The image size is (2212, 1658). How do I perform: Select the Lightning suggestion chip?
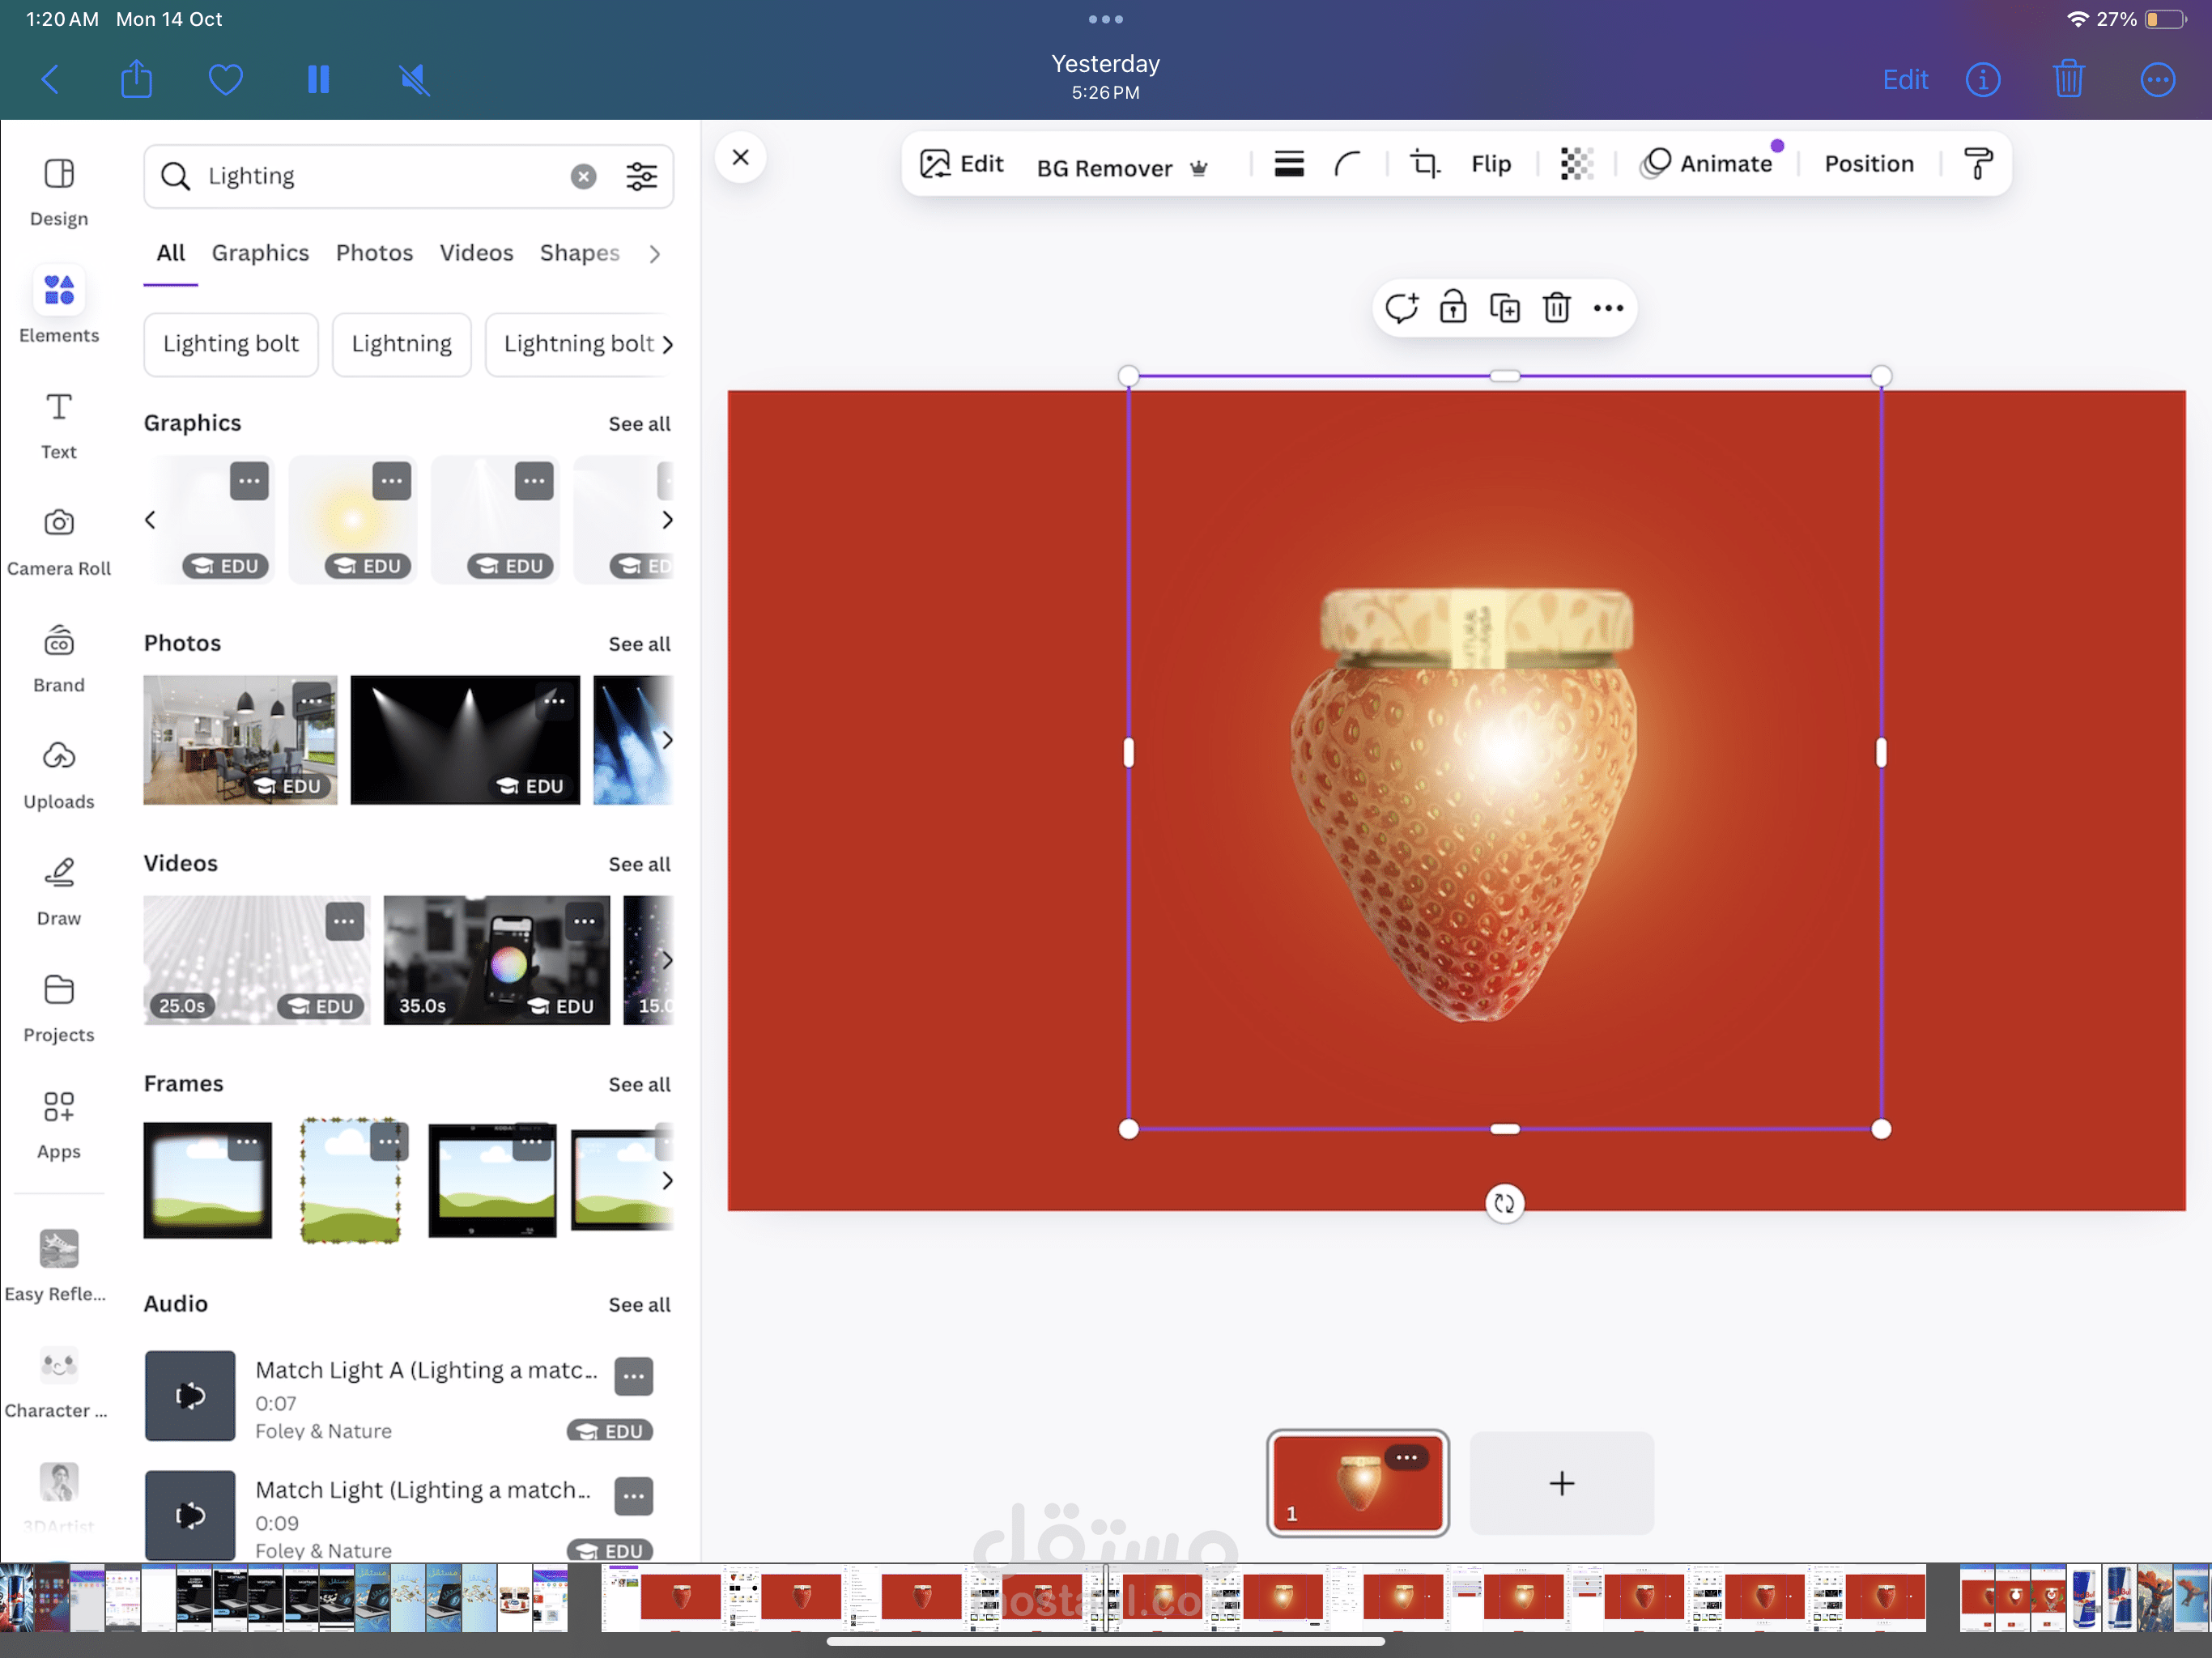click(x=401, y=344)
